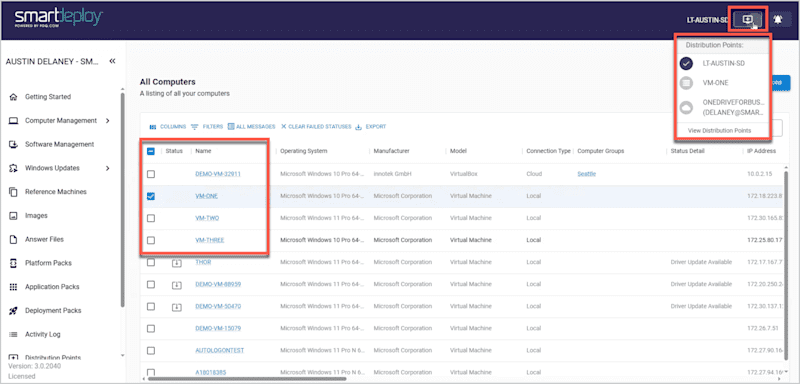Collapse the sidebar with double chevron
Screen dimensions: 800x384
tap(112, 61)
